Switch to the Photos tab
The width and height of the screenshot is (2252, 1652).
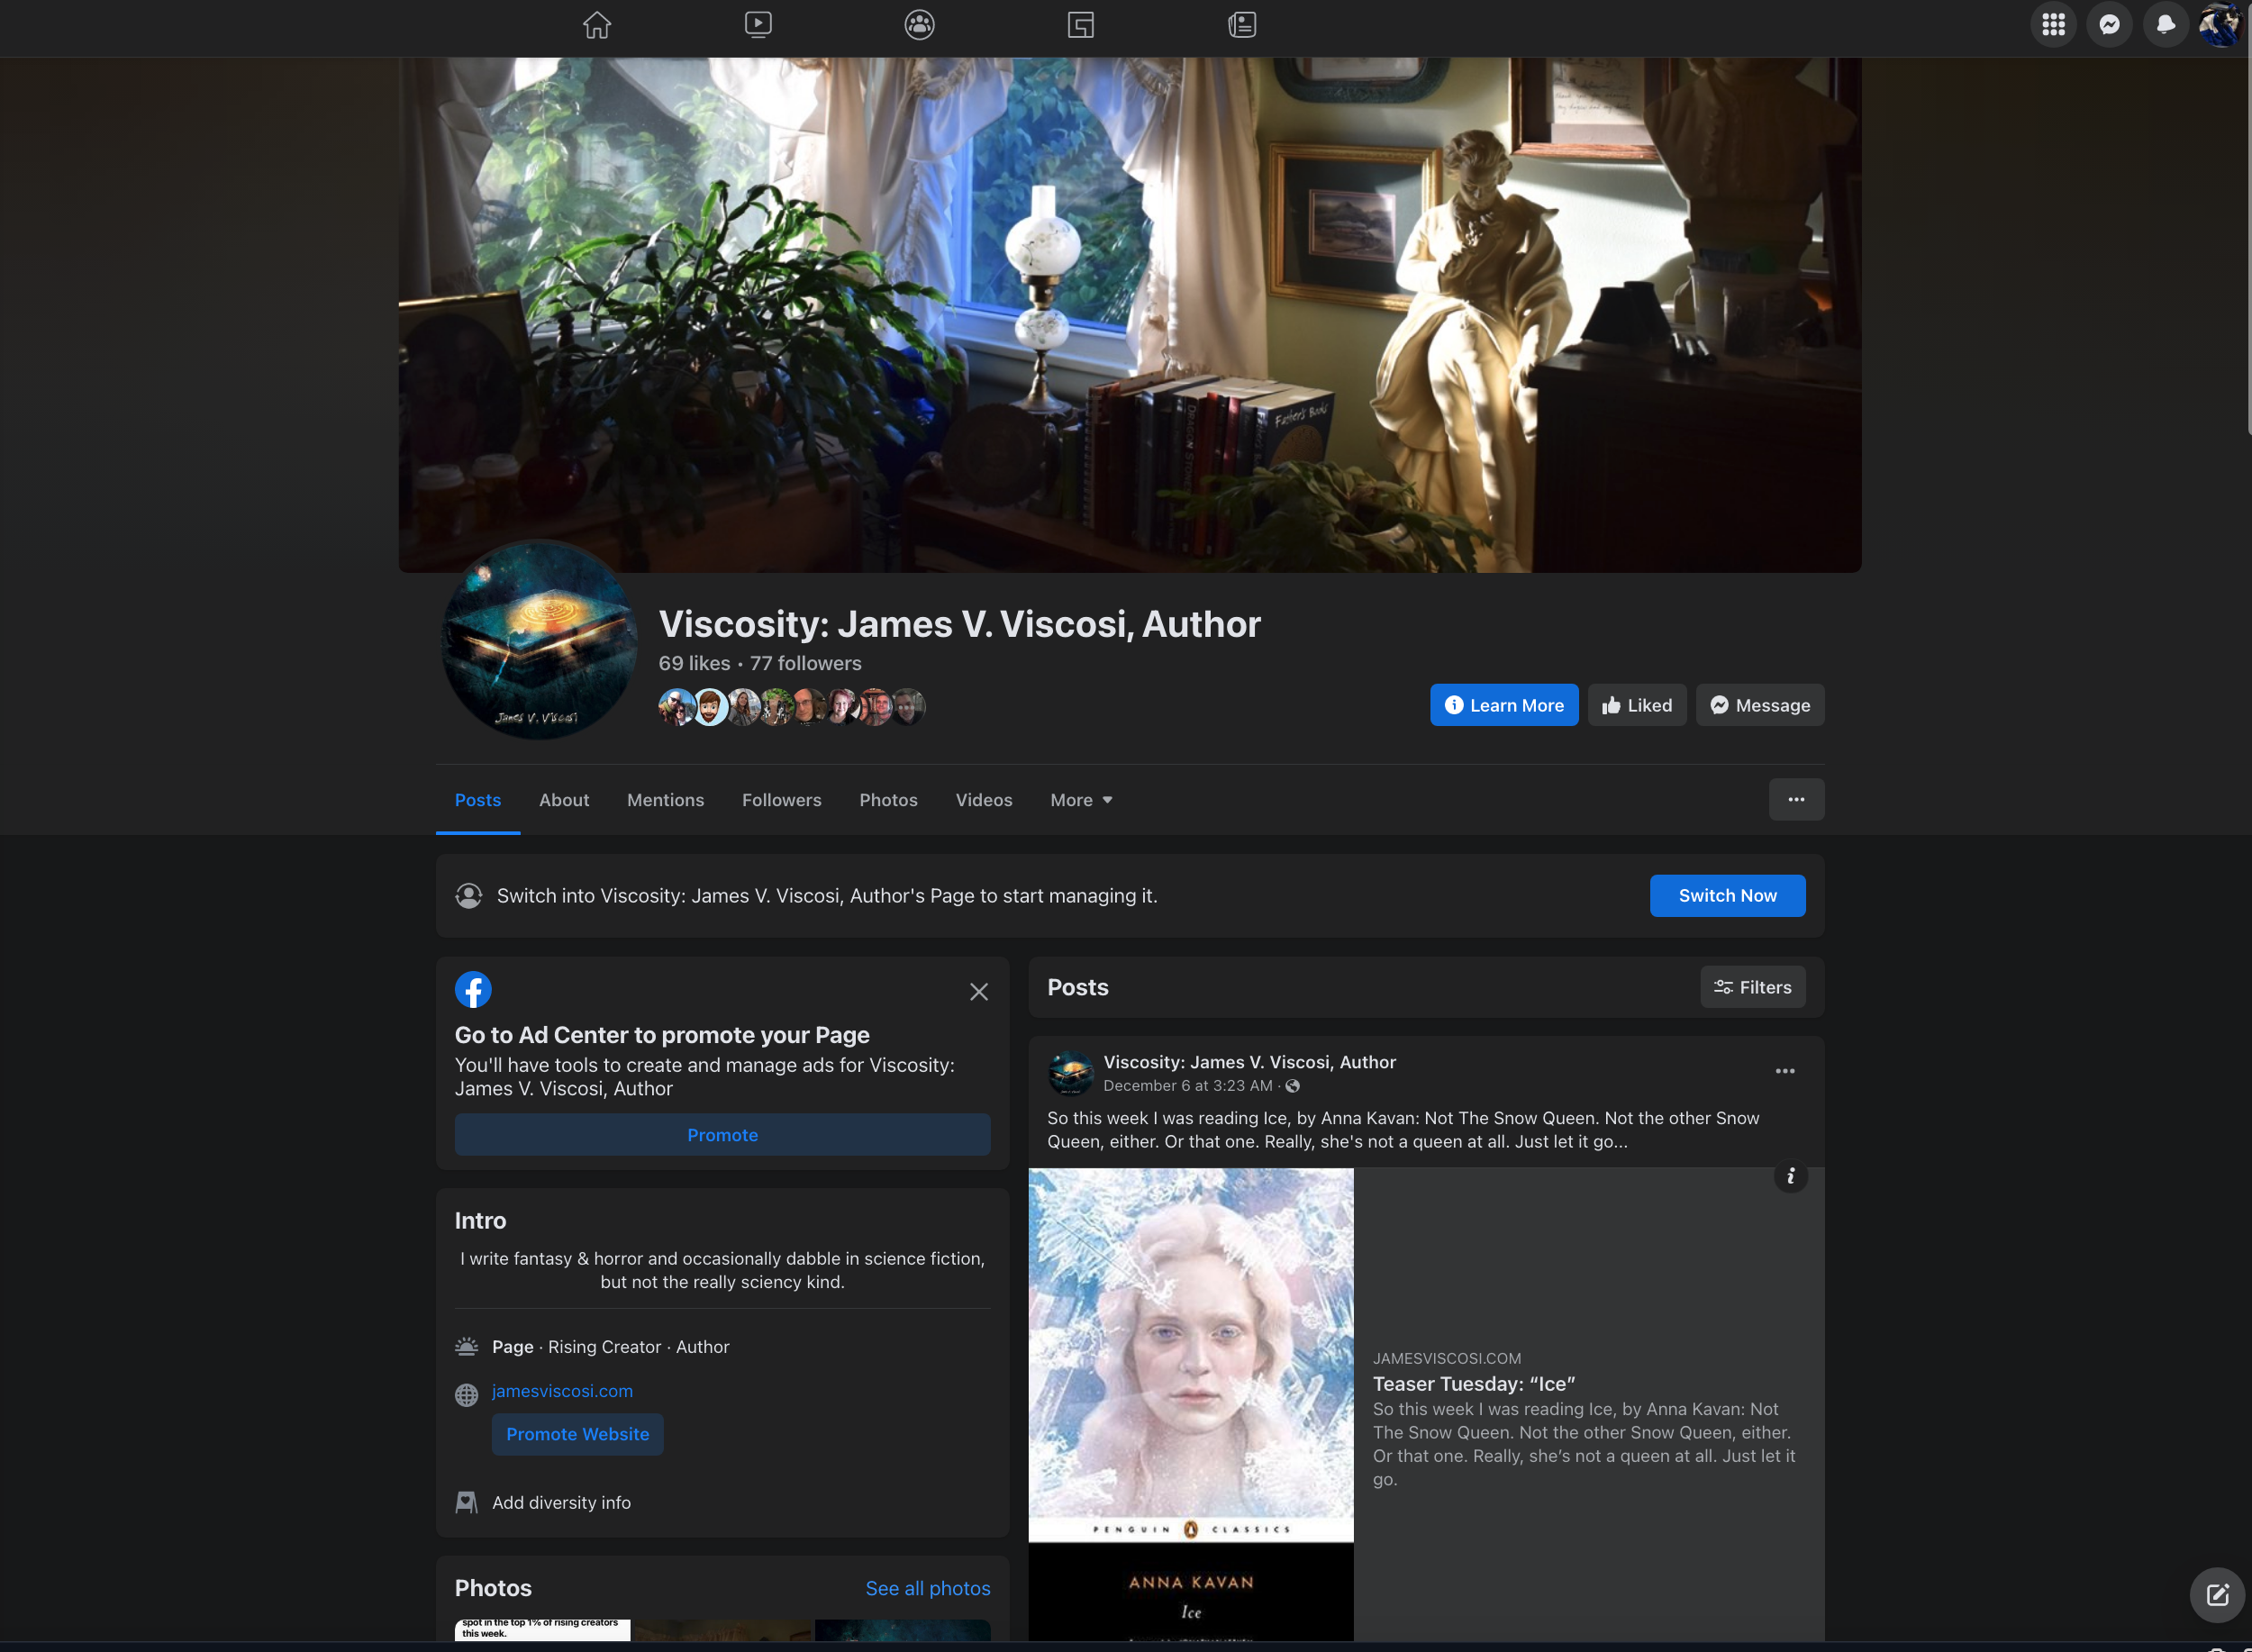tap(888, 800)
